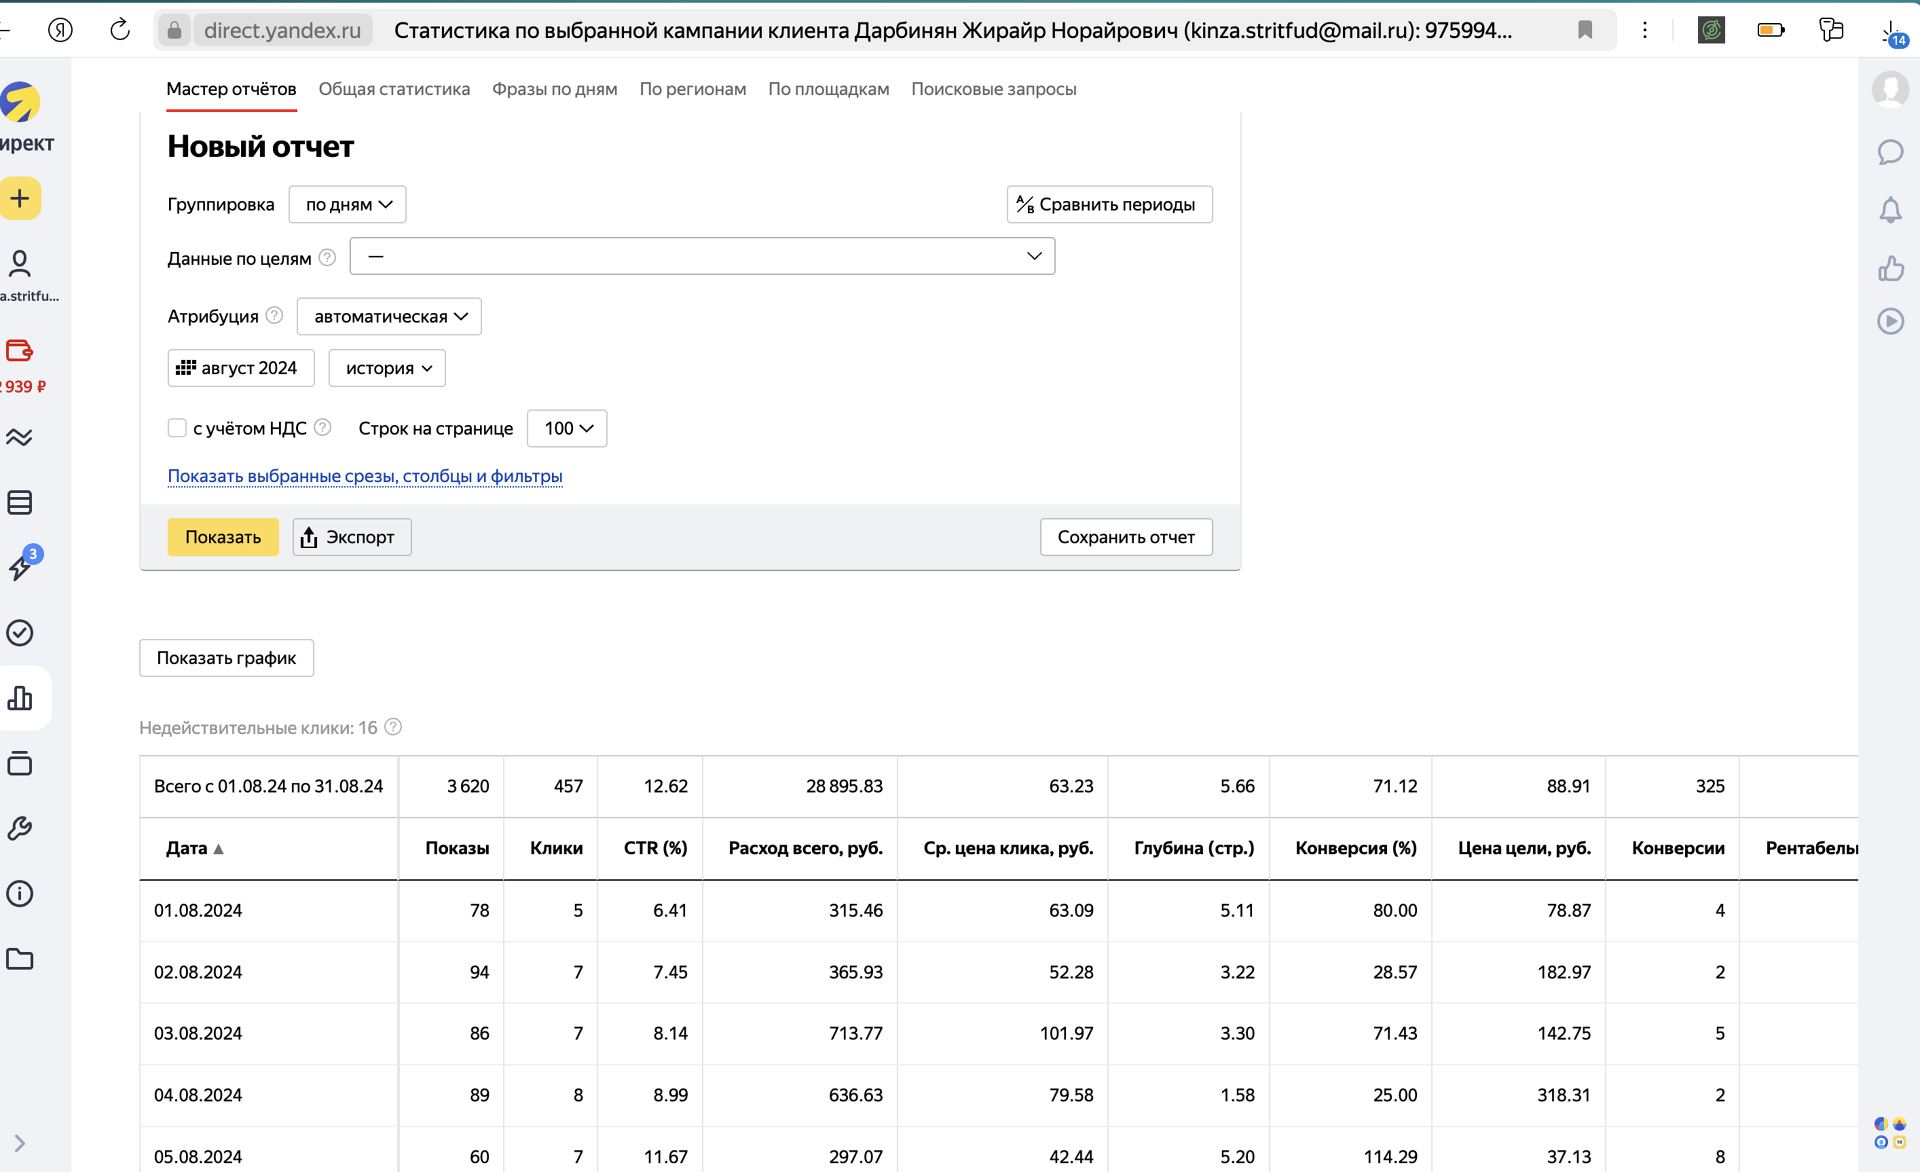Open the wallet balance icon in sidebar
1920x1172 pixels.
(20, 351)
